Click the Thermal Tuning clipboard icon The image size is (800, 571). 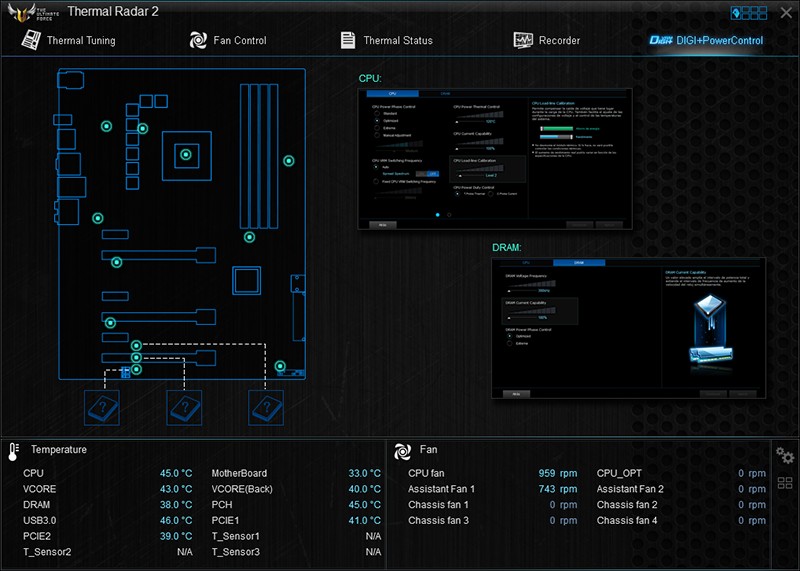tap(31, 40)
